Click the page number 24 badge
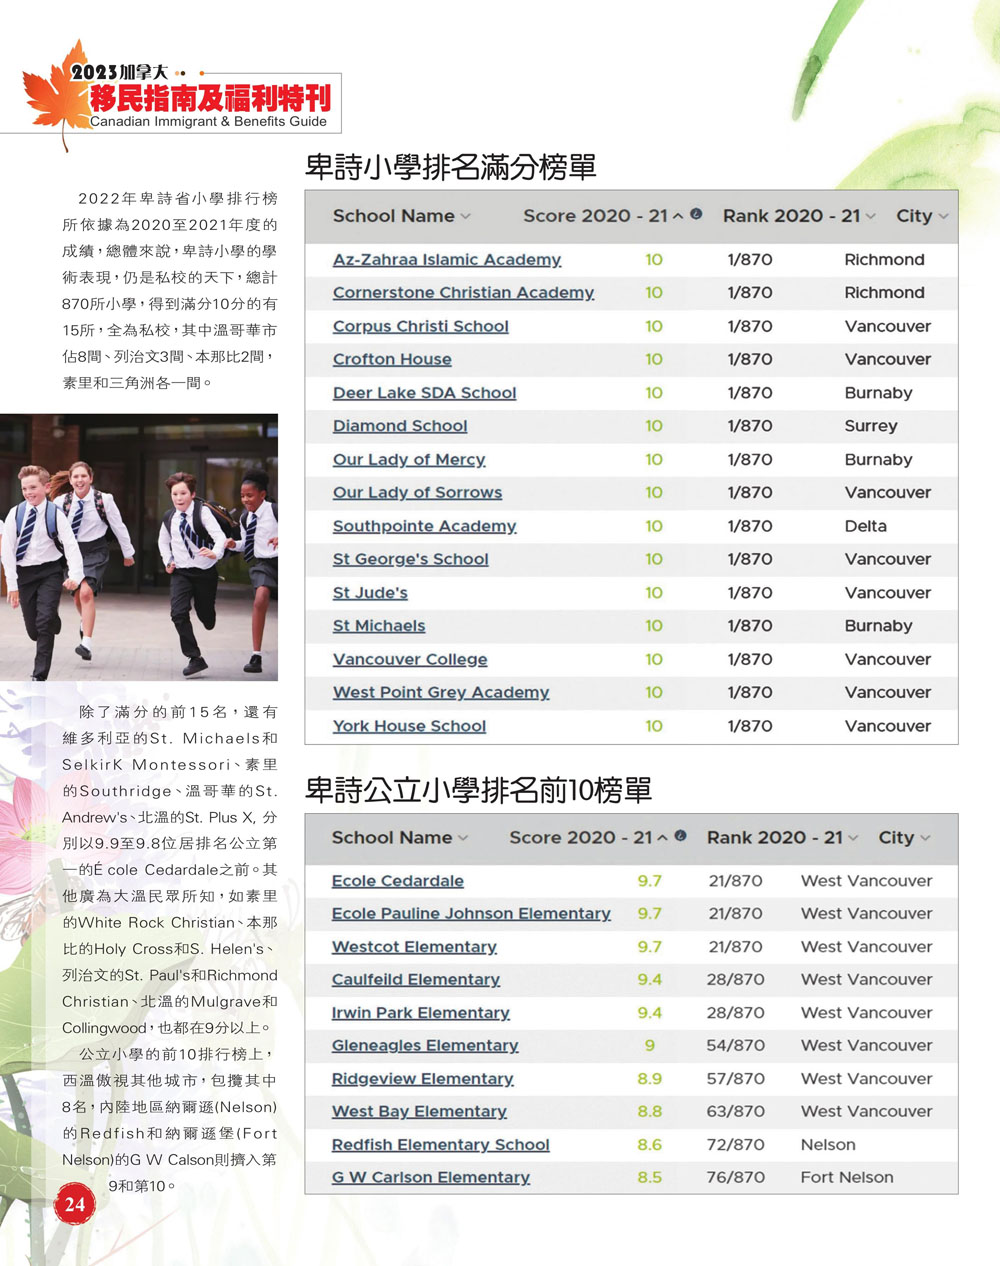 (x=75, y=1203)
